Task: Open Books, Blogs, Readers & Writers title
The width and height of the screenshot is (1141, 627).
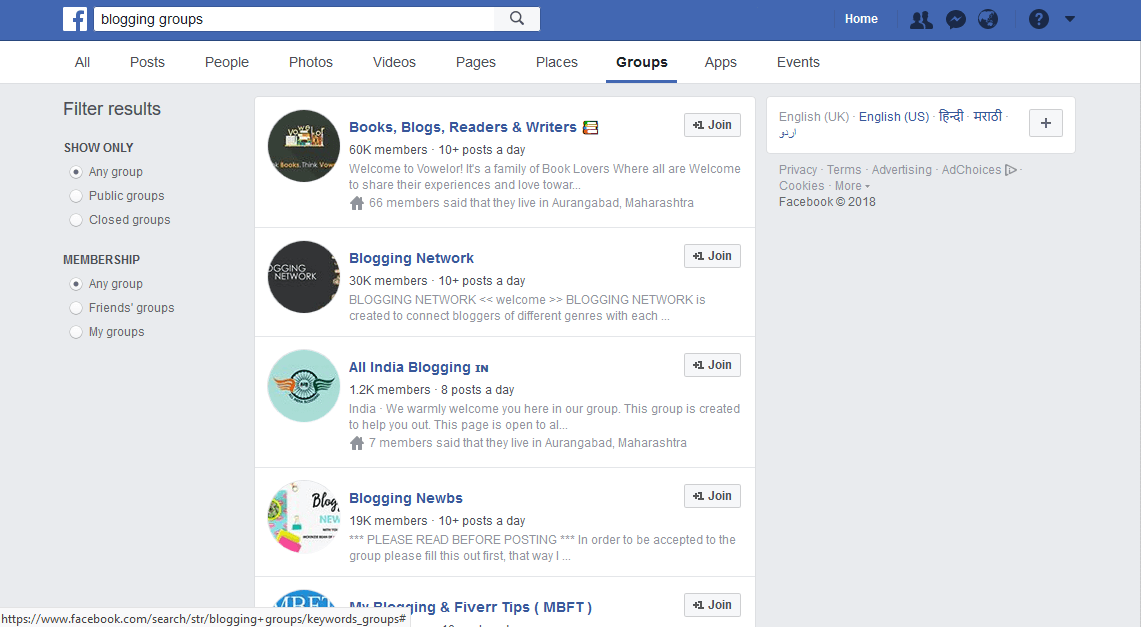Action: tap(463, 127)
